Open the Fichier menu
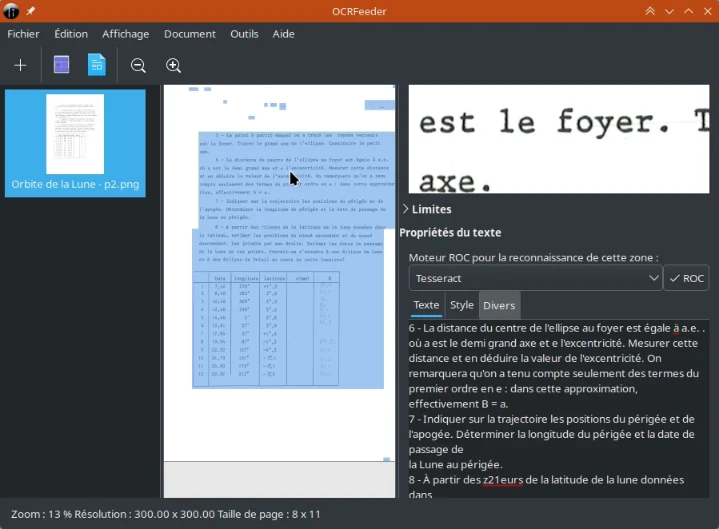 tap(23, 34)
